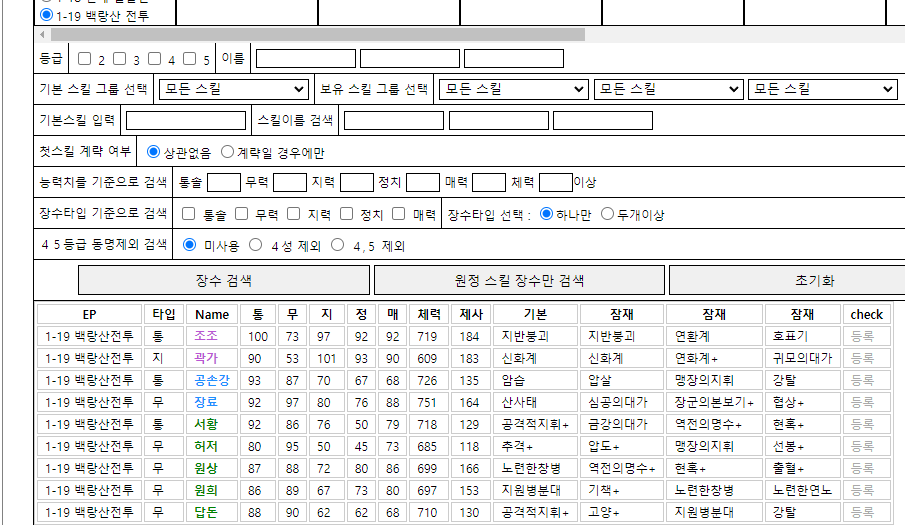Choose 두개이상 for general type selection
The image size is (905, 525).
click(607, 214)
